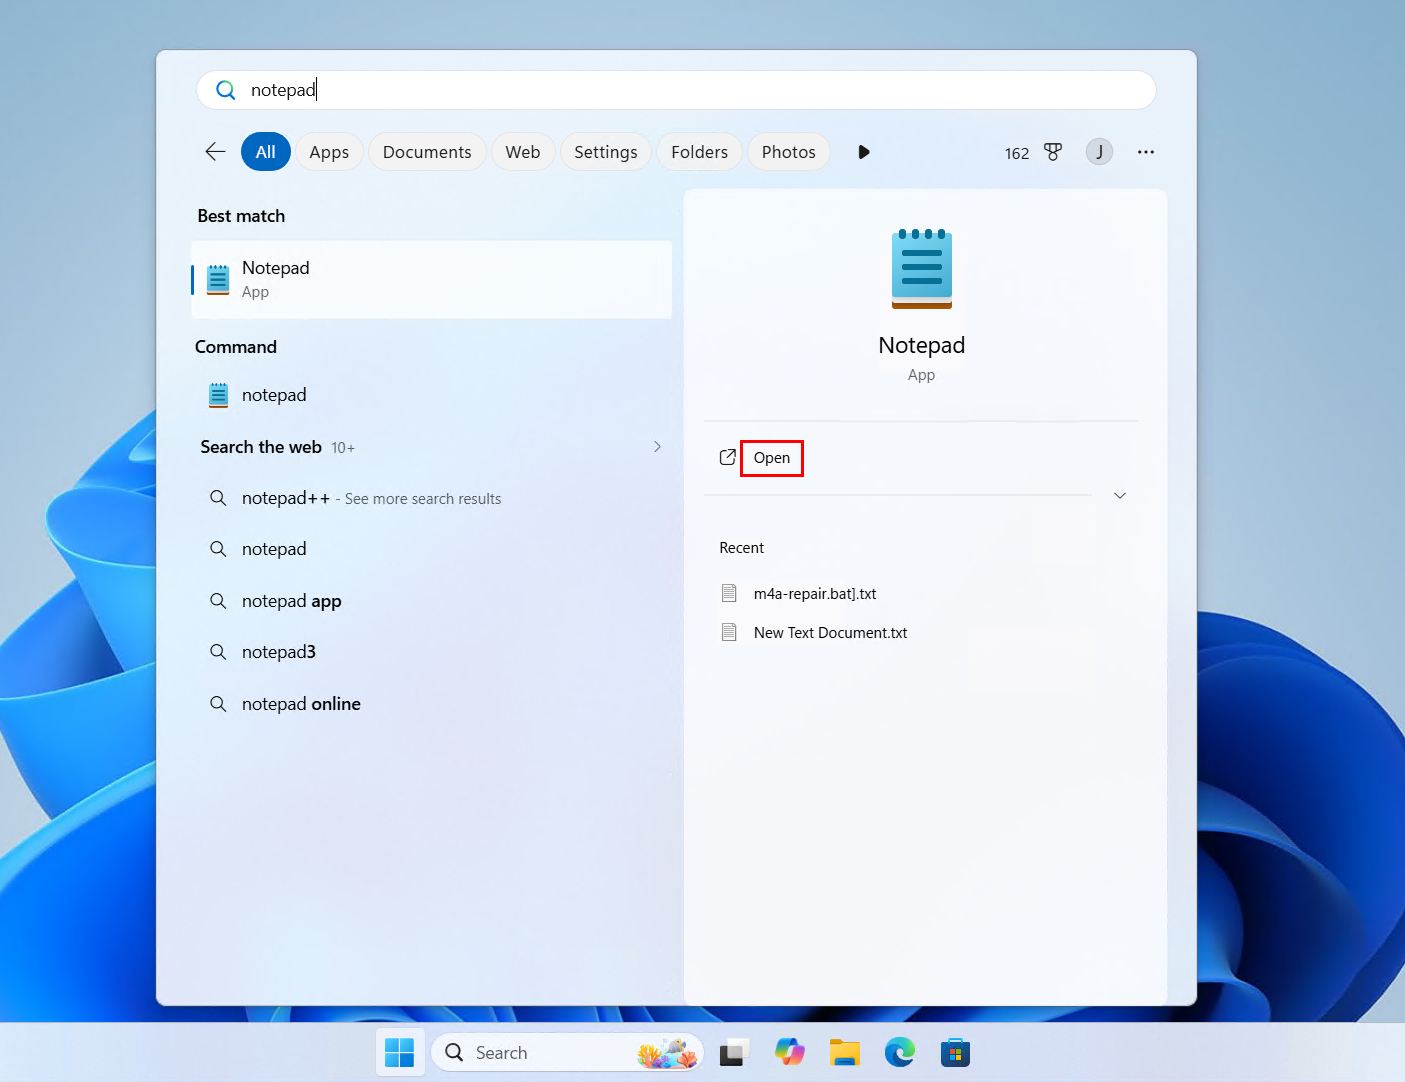
Task: Launch Microsoft Edge from the taskbar
Action: tap(899, 1053)
